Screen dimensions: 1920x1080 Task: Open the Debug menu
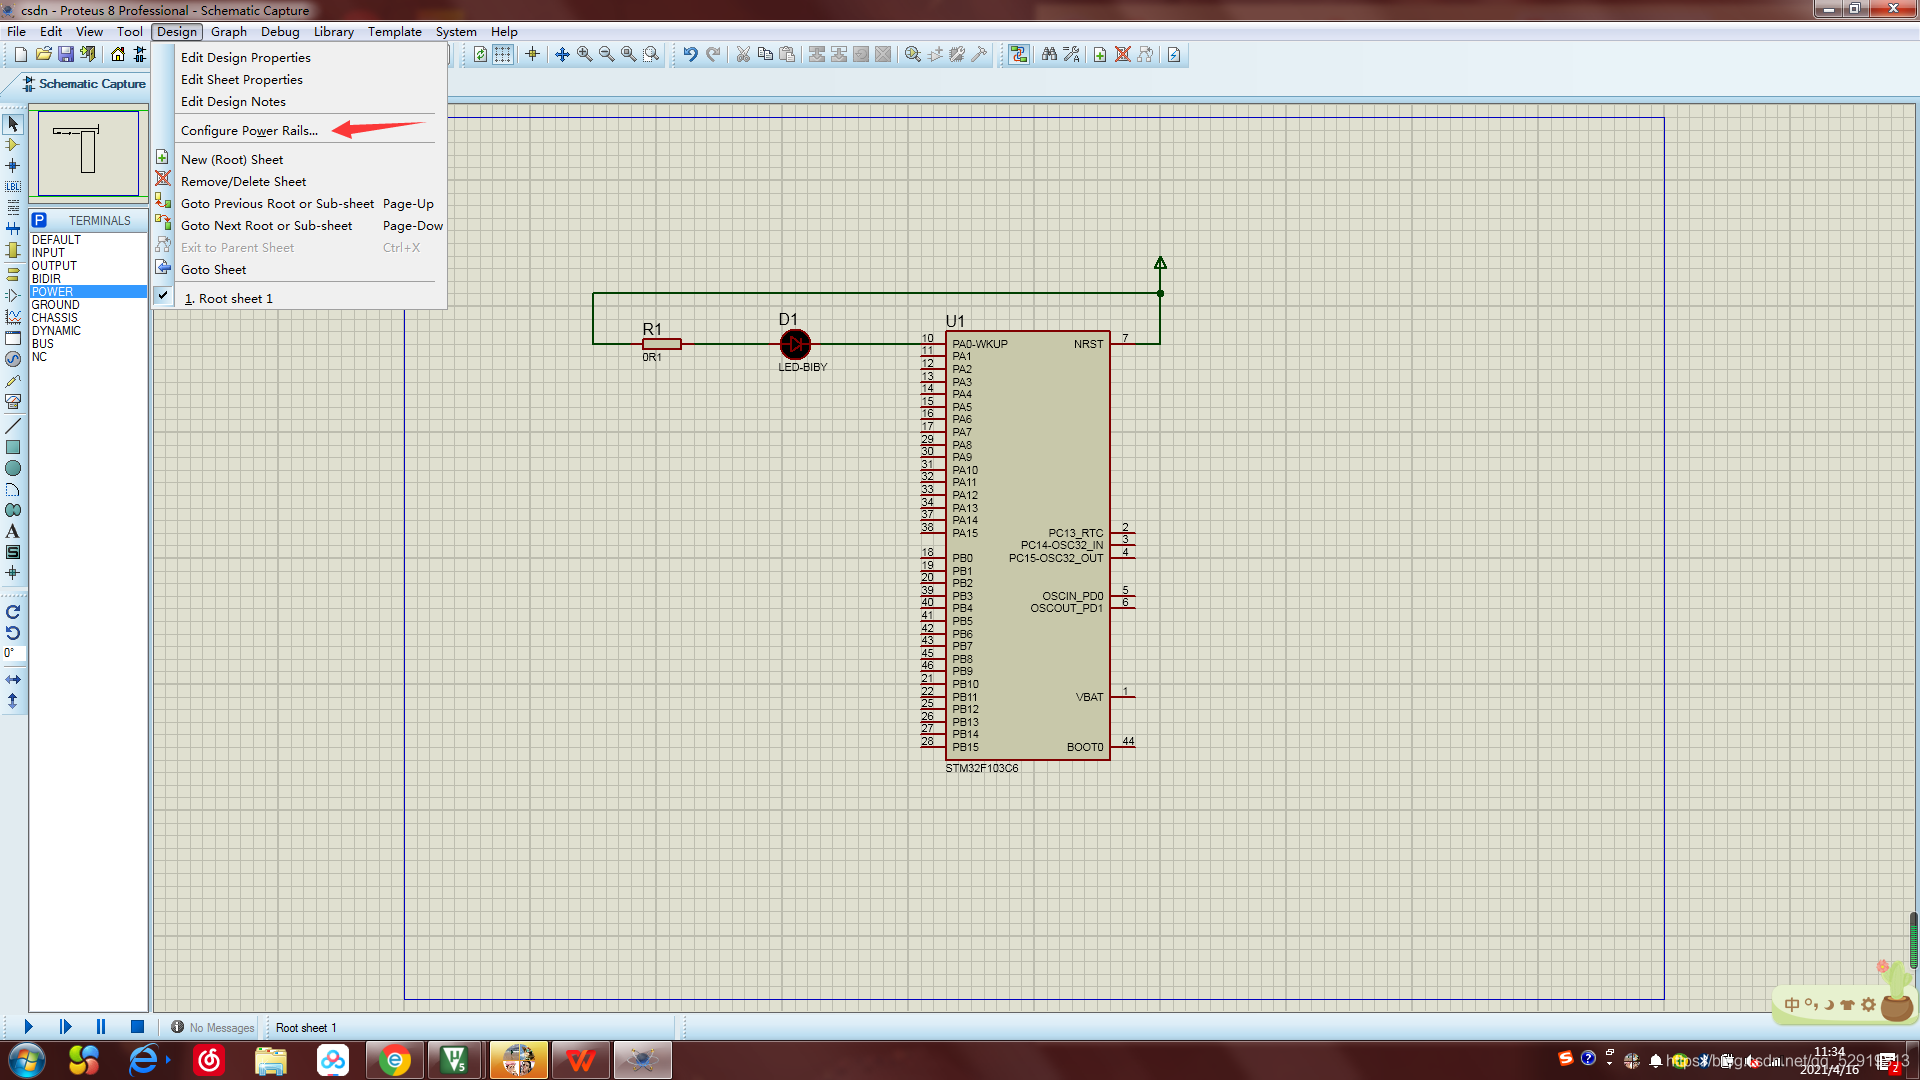point(280,32)
